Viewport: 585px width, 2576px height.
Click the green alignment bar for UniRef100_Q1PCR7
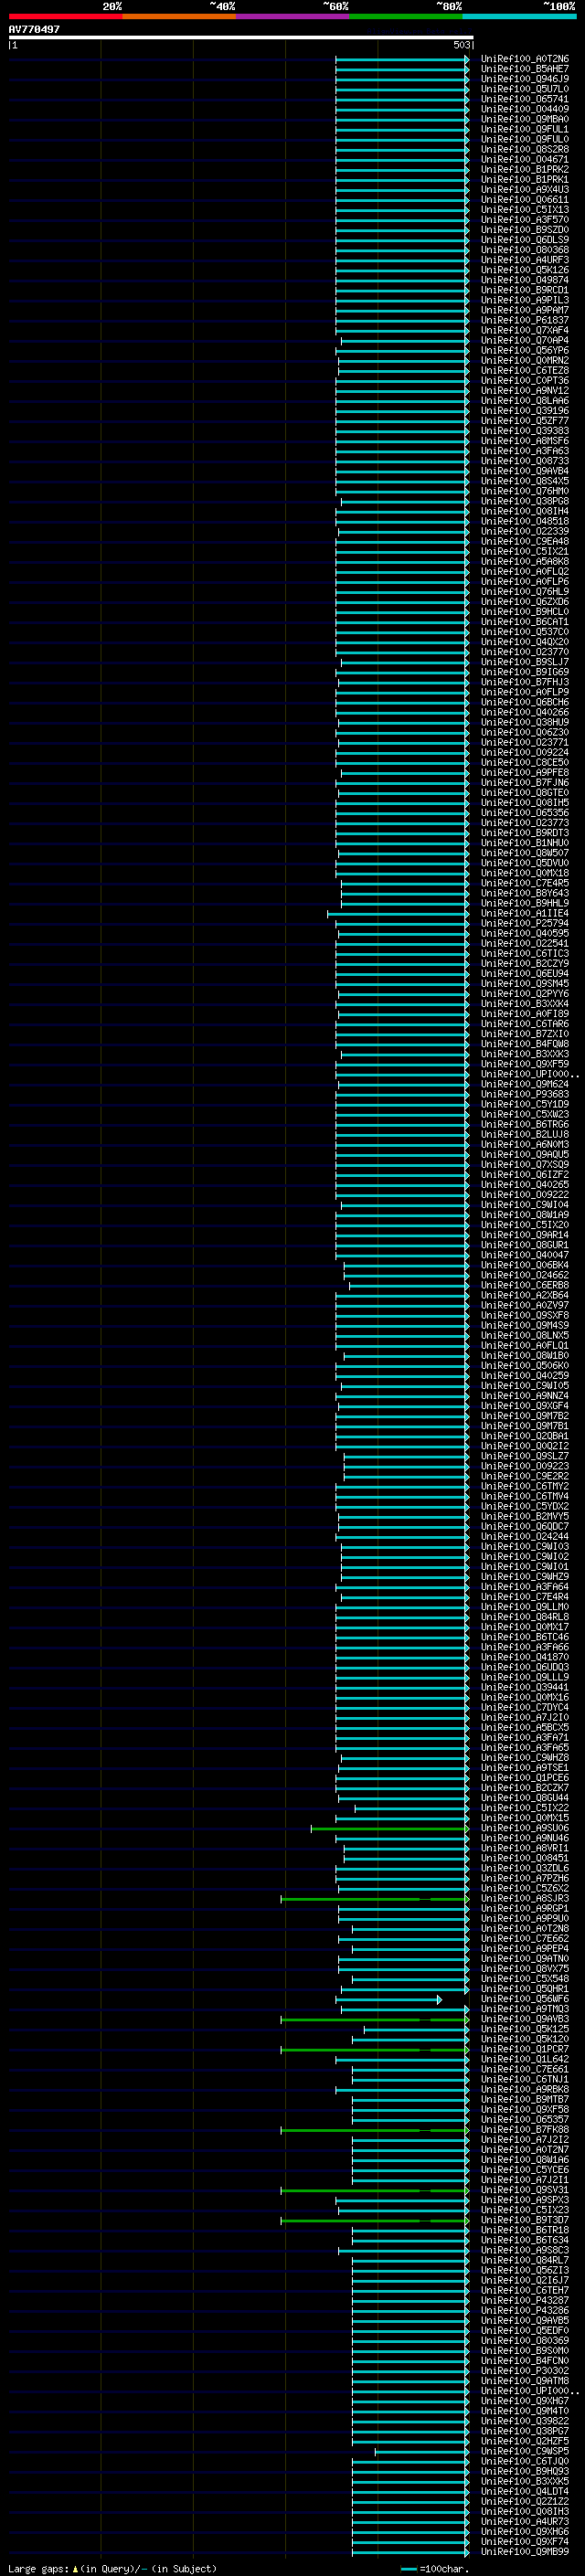[x=375, y=2050]
